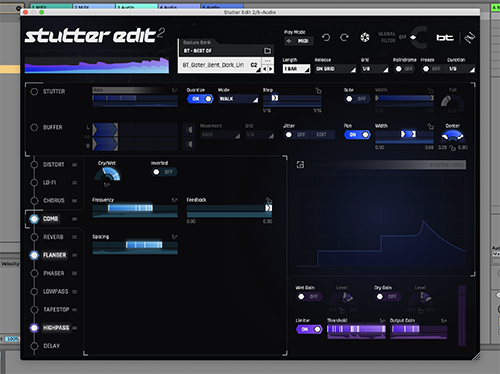This screenshot has width=500, height=374.
Task: Select the LO-FI module label
Action: tap(50, 183)
